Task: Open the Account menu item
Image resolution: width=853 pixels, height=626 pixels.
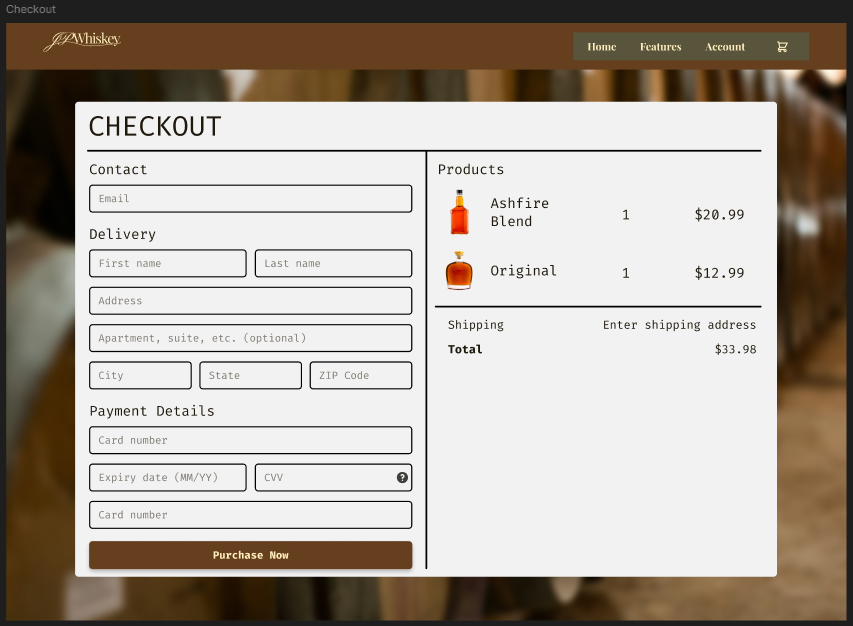Action: (725, 47)
